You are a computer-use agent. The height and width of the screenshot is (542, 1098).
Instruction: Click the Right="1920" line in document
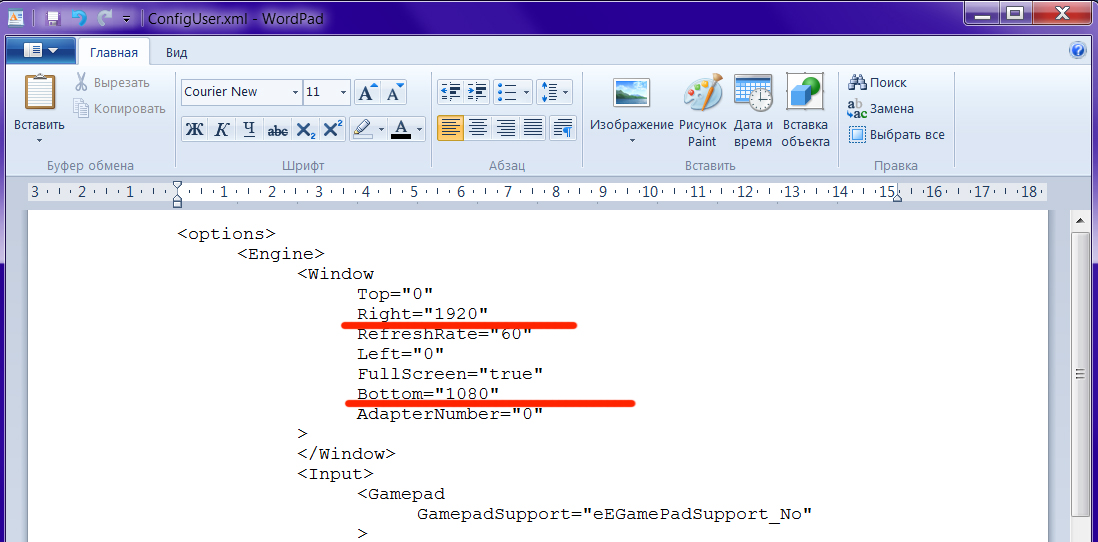pos(422,313)
